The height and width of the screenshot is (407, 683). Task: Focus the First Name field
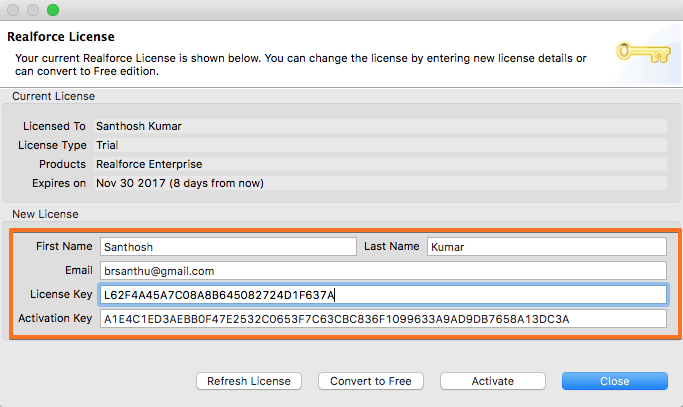coord(228,247)
